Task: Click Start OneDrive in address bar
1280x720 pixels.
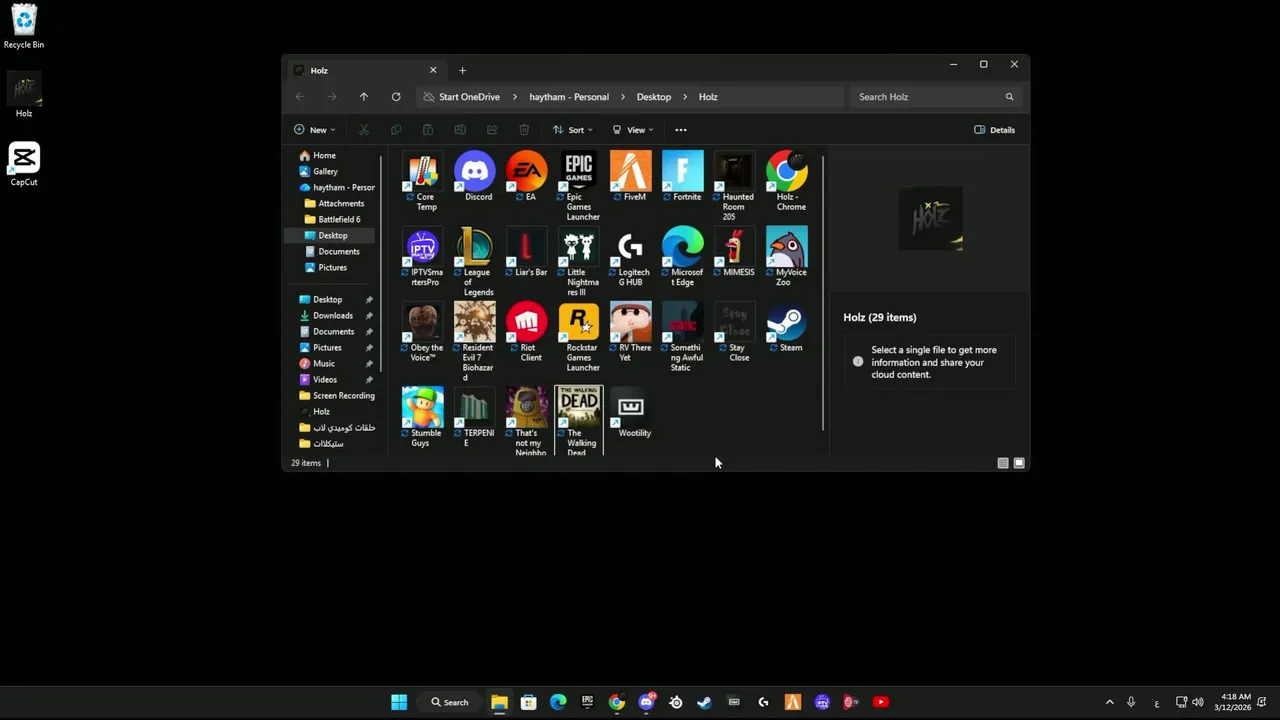Action: click(469, 97)
